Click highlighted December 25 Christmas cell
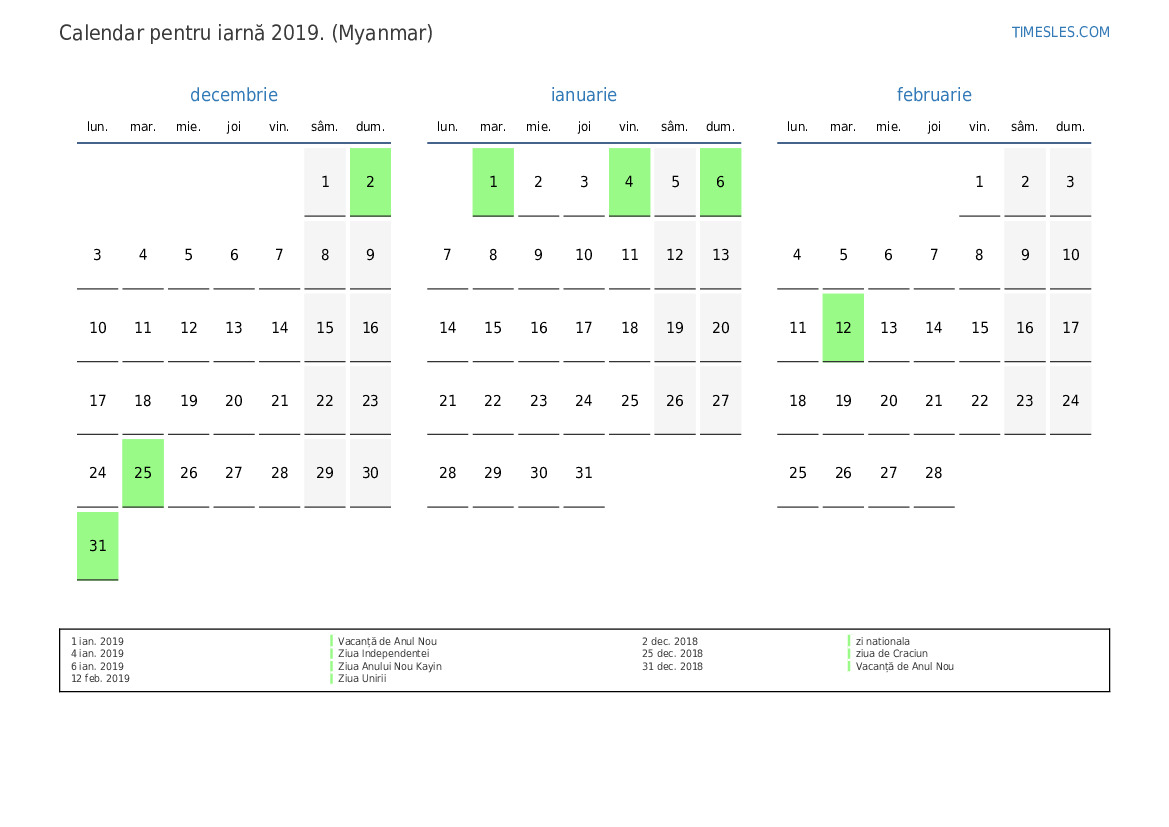The width and height of the screenshot is (1169, 827). pyautogui.click(x=143, y=473)
